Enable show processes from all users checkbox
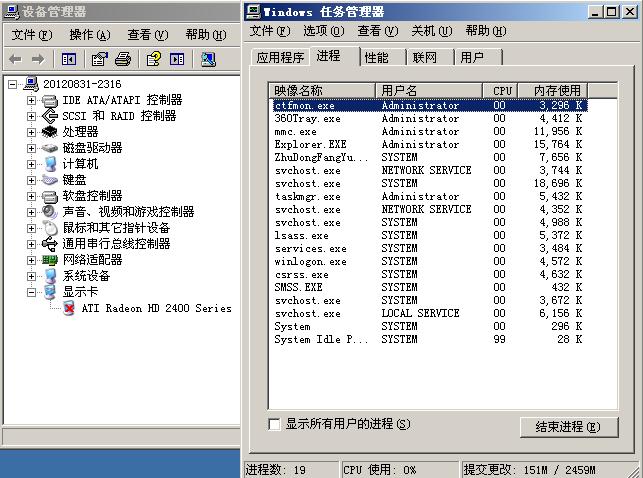Screen dimensions: 643x478 [274, 424]
